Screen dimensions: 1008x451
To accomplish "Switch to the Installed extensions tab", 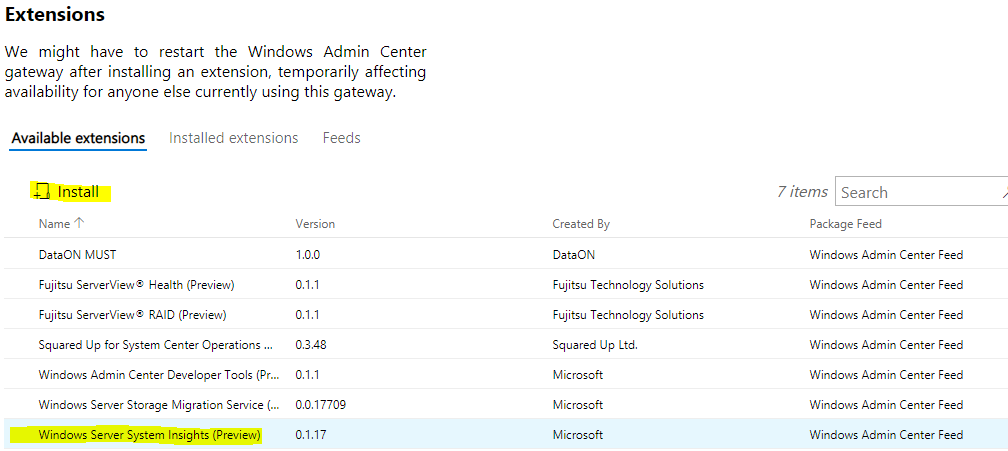I will (233, 138).
